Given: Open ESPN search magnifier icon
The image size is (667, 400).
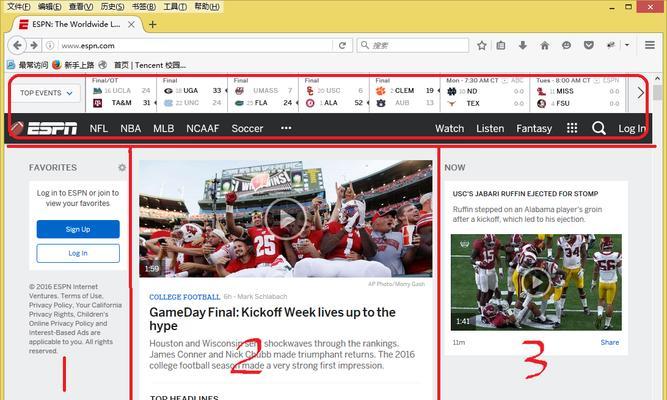Looking at the screenshot, I should pos(599,128).
